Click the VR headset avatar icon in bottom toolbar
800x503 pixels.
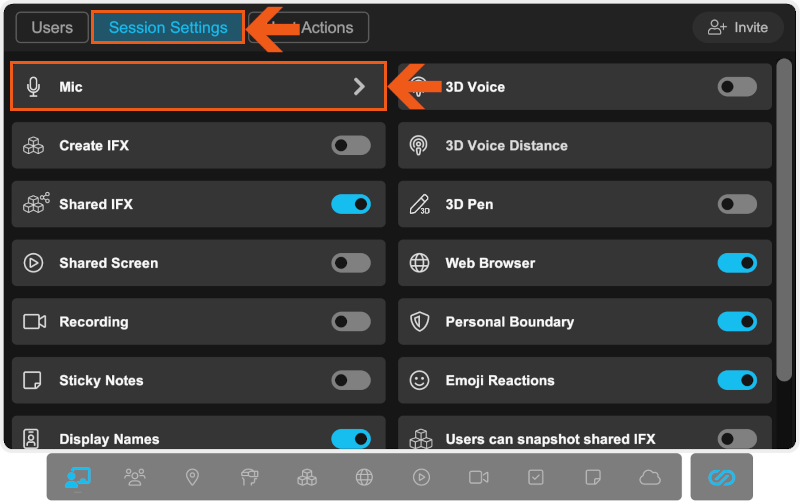pos(250,477)
